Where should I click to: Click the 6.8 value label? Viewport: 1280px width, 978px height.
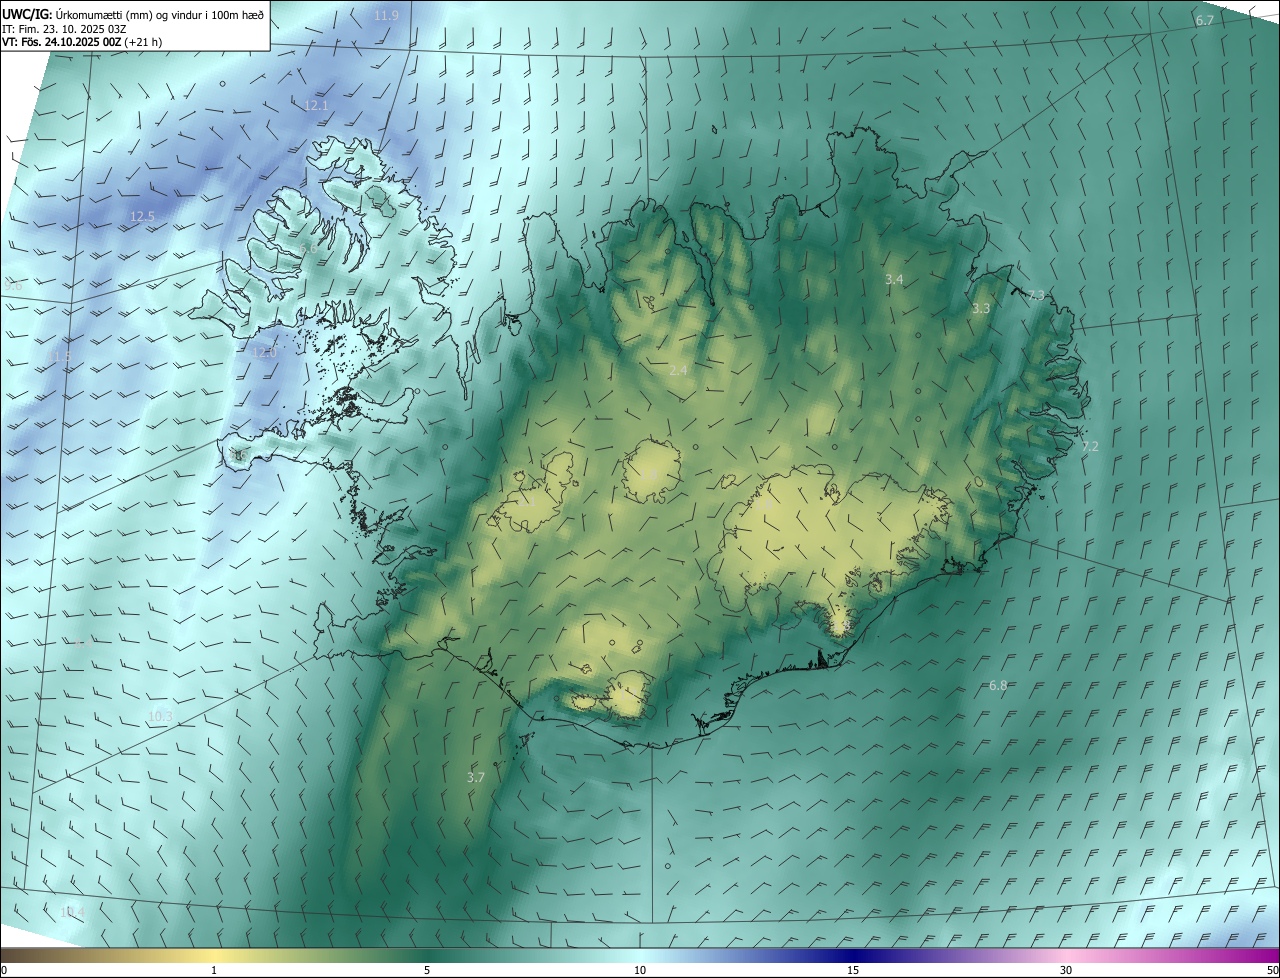(998, 686)
